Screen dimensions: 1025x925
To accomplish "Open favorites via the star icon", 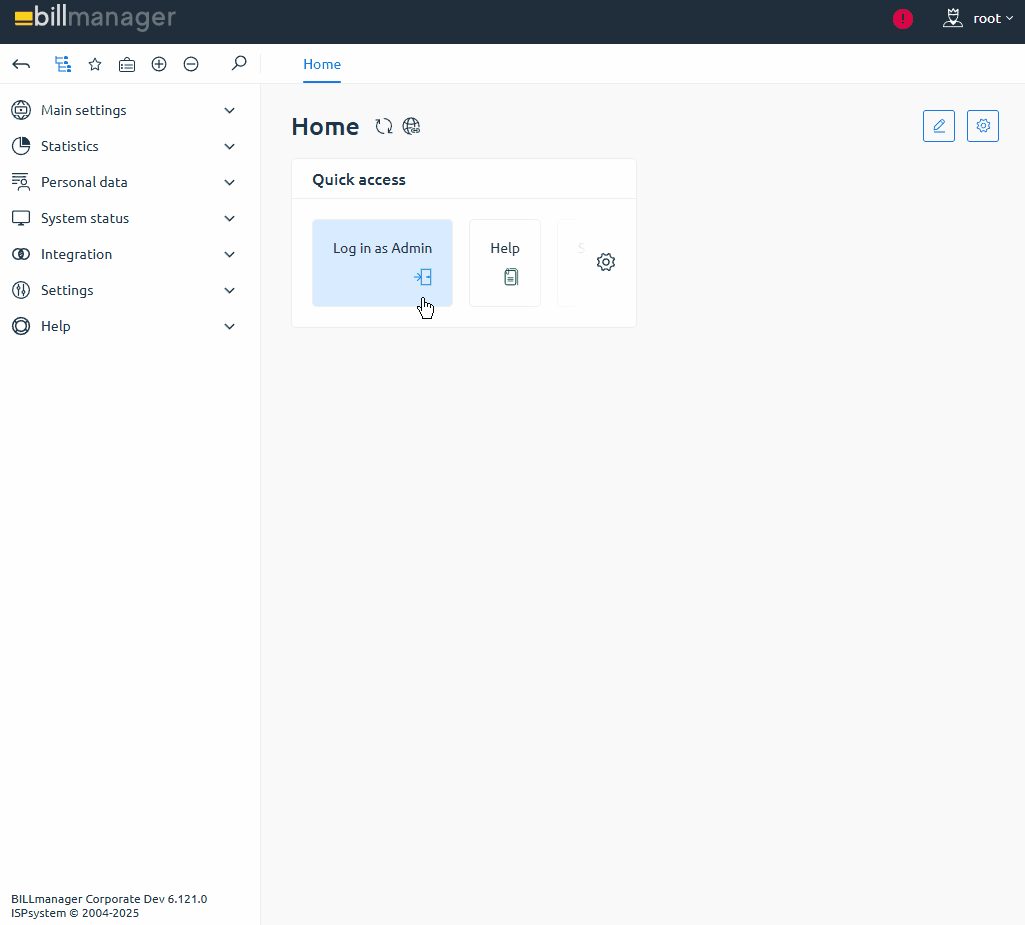I will click(95, 64).
